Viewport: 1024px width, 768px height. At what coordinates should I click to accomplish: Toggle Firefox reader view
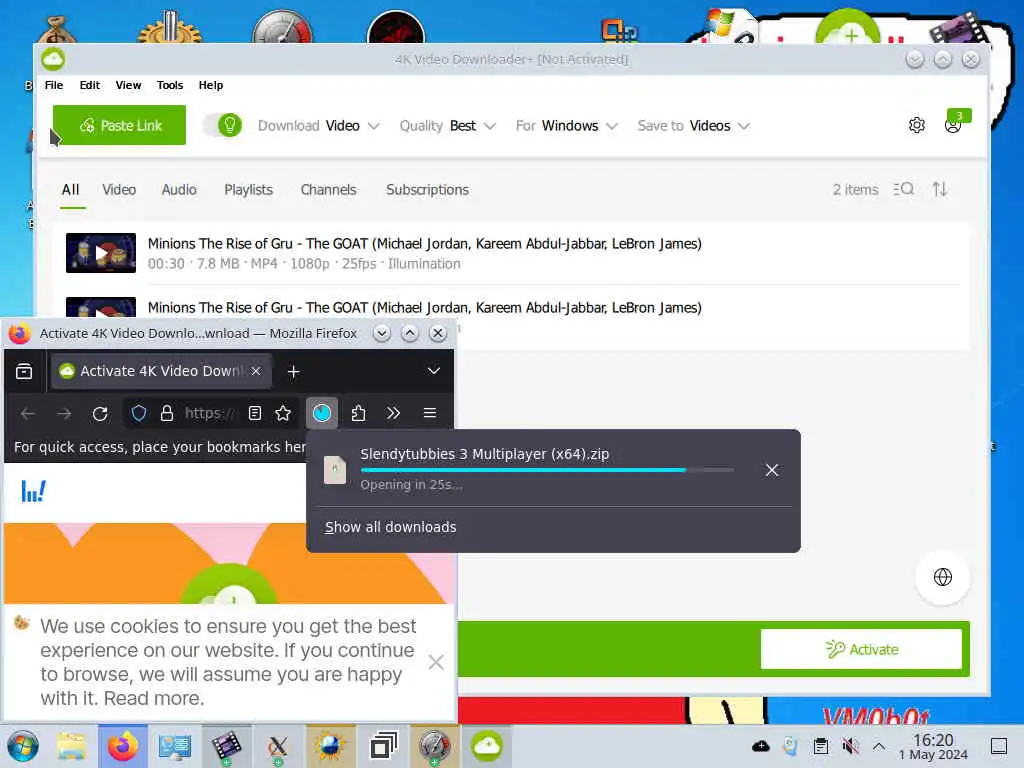255,413
